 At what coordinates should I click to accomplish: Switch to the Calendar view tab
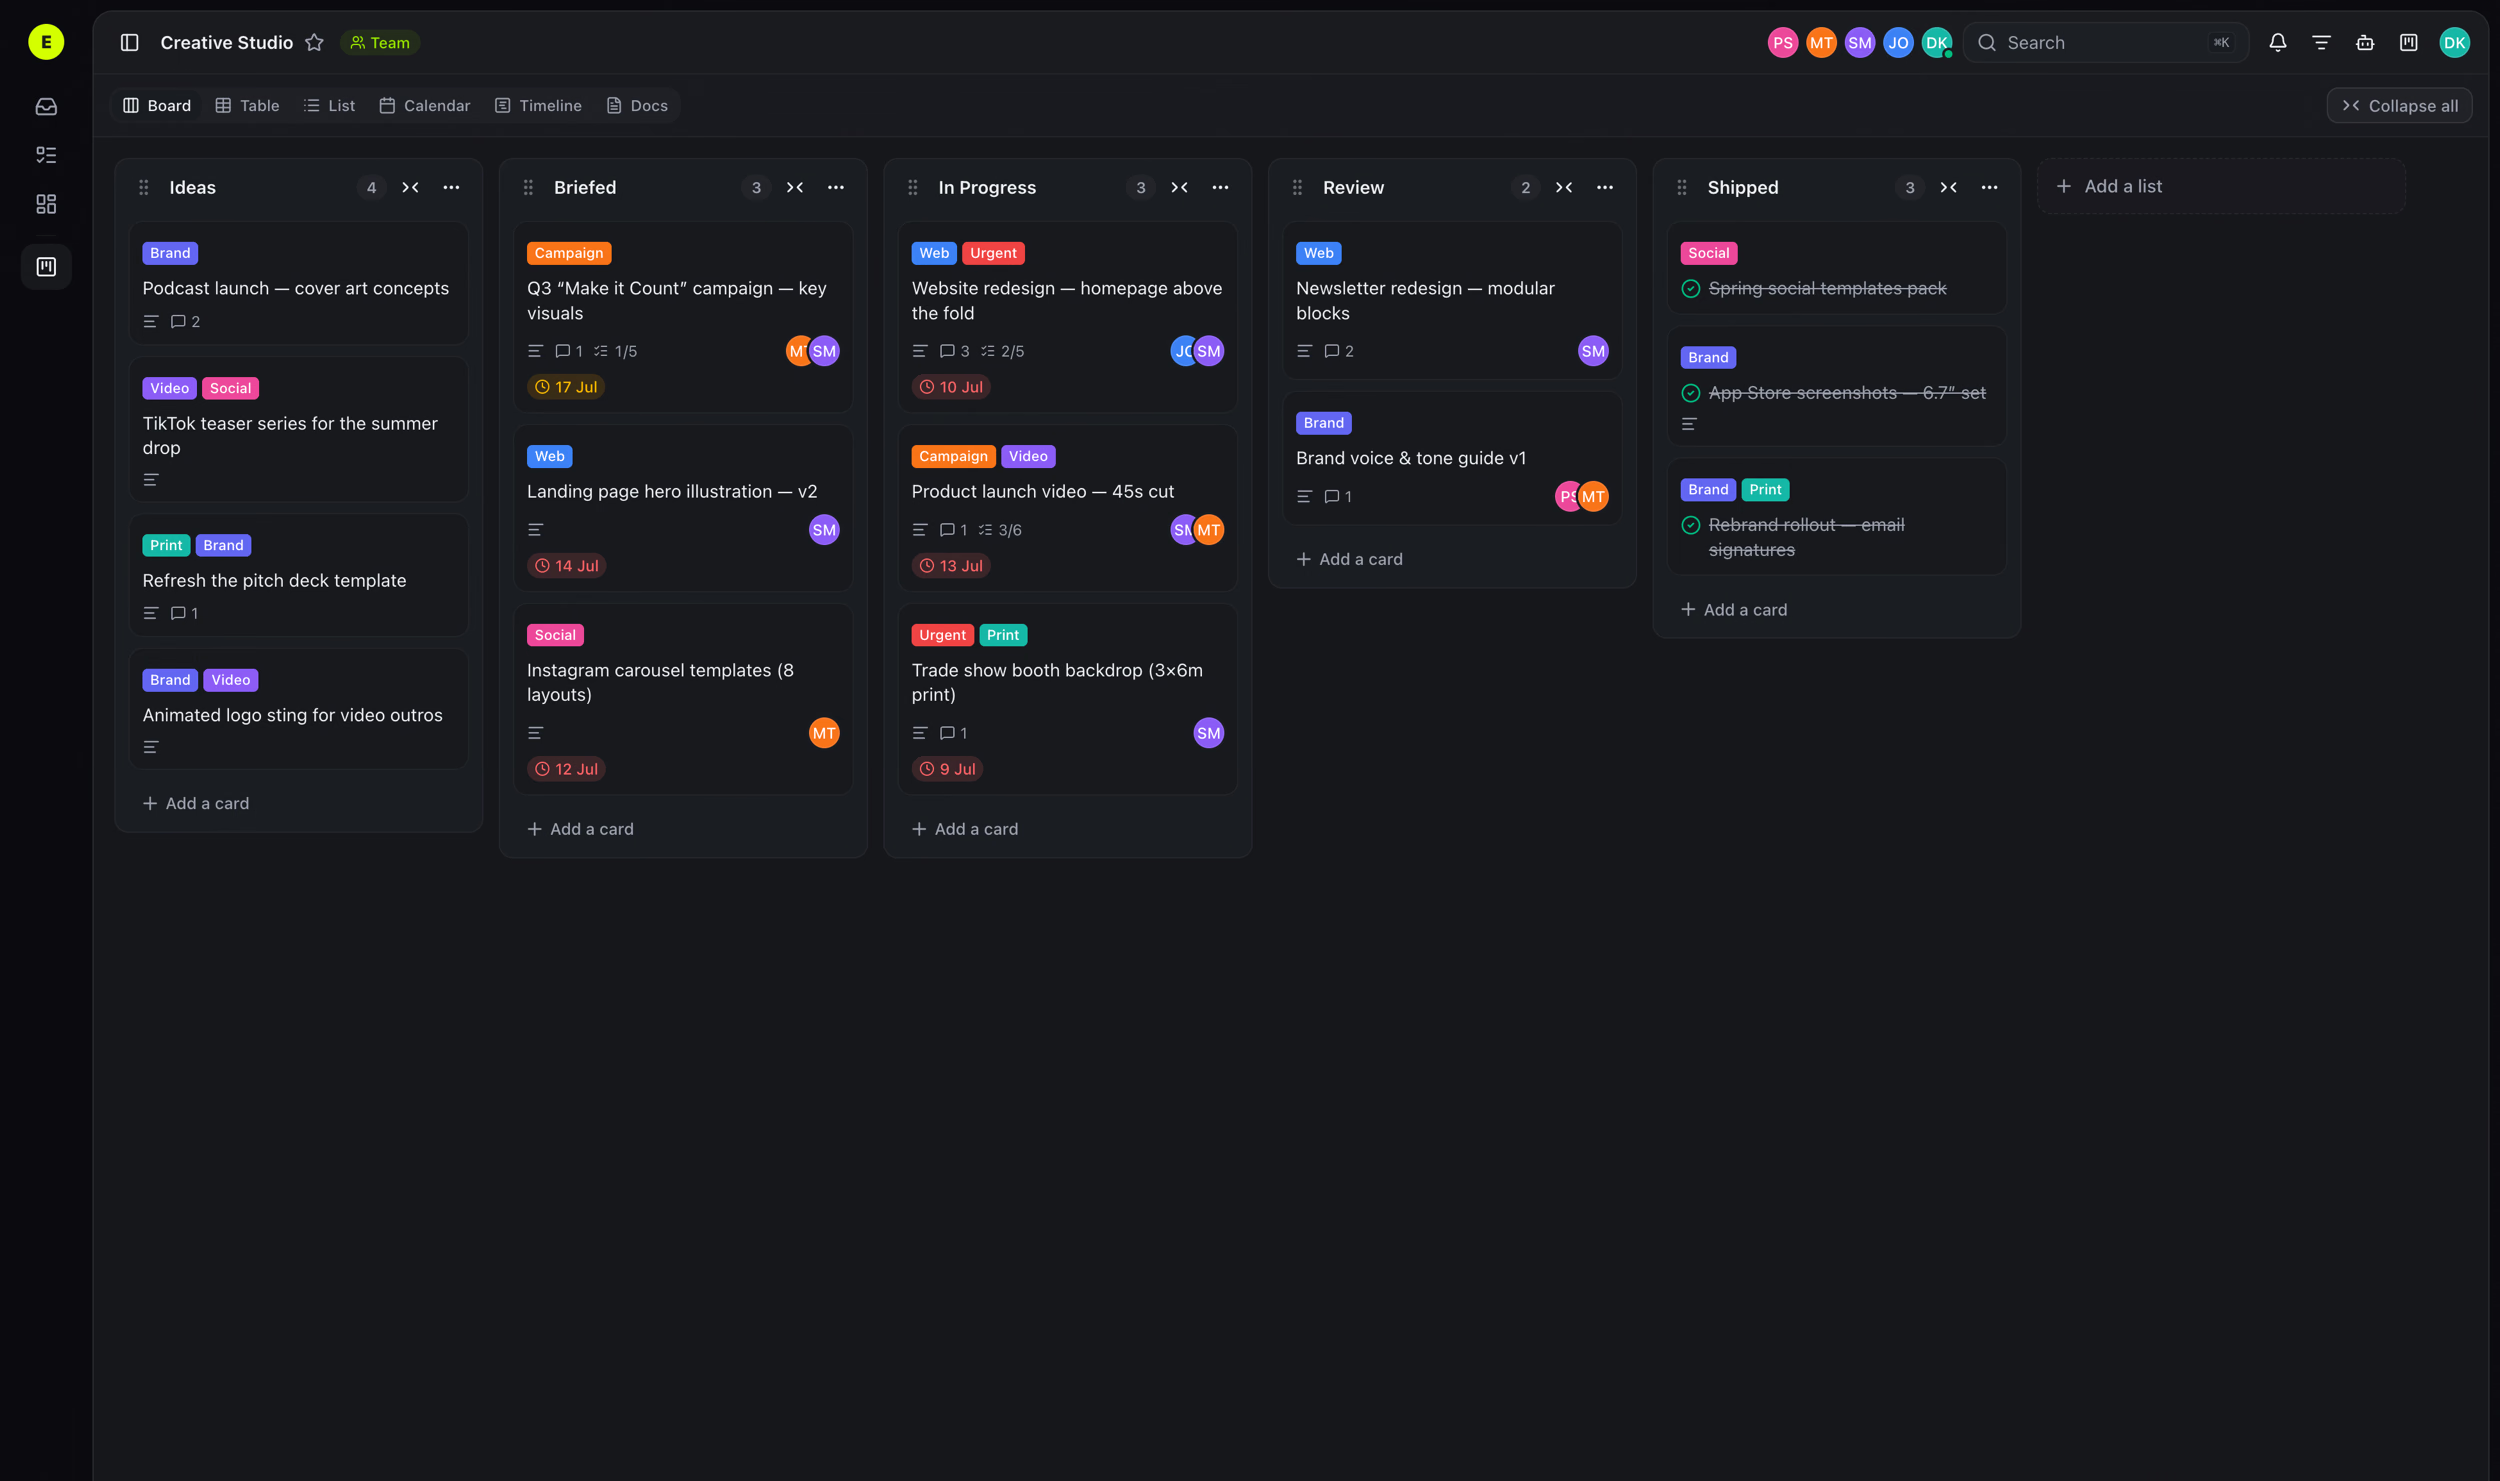pos(425,106)
